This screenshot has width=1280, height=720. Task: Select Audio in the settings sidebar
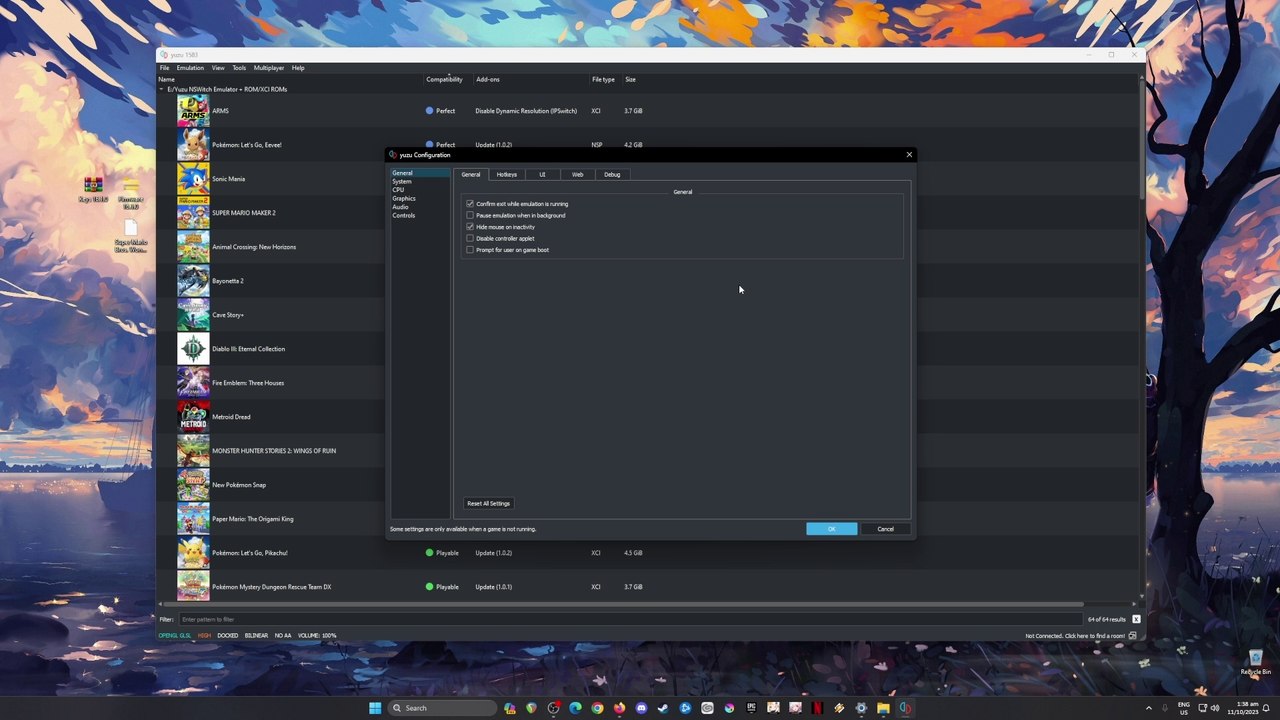point(400,207)
